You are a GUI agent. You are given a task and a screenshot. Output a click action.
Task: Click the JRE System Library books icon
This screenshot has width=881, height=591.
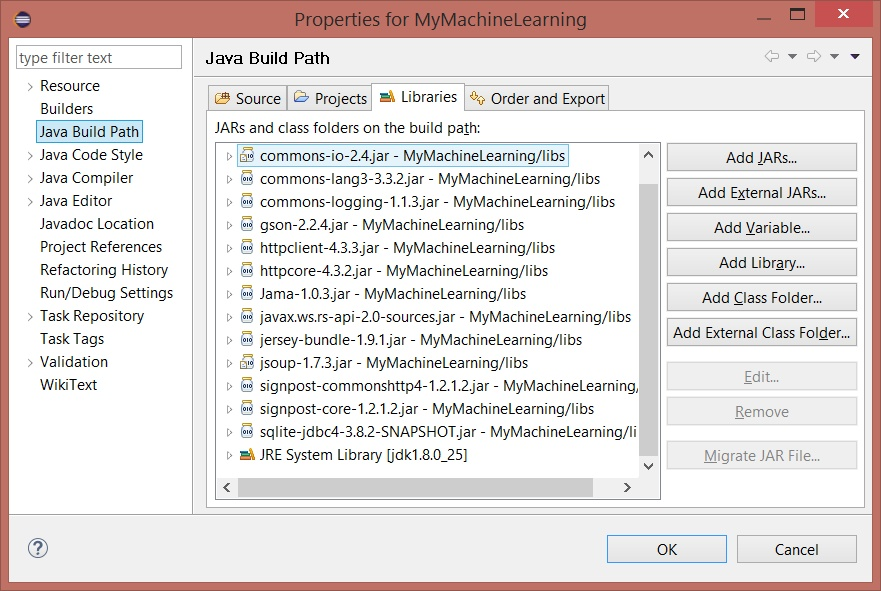tap(247, 454)
